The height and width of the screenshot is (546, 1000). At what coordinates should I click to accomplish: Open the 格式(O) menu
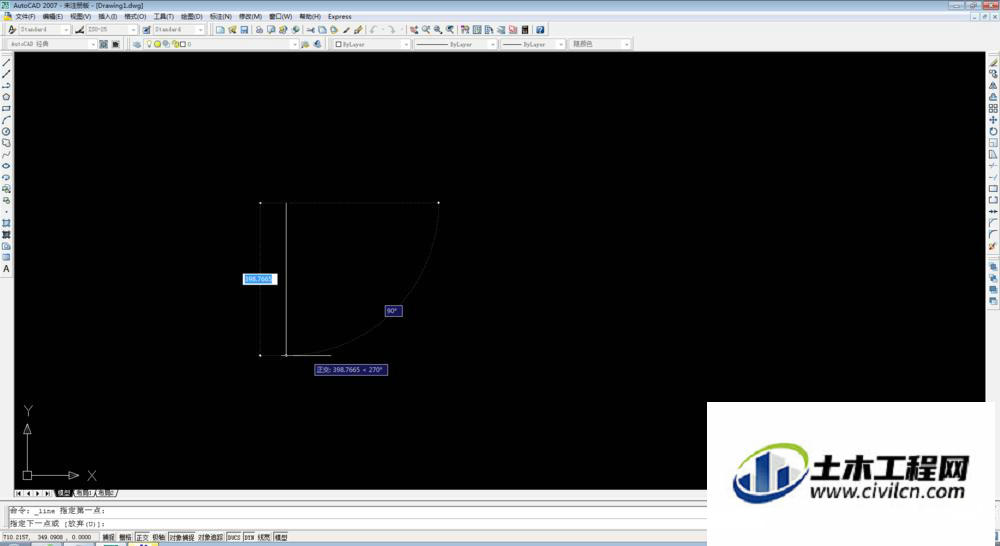135,17
